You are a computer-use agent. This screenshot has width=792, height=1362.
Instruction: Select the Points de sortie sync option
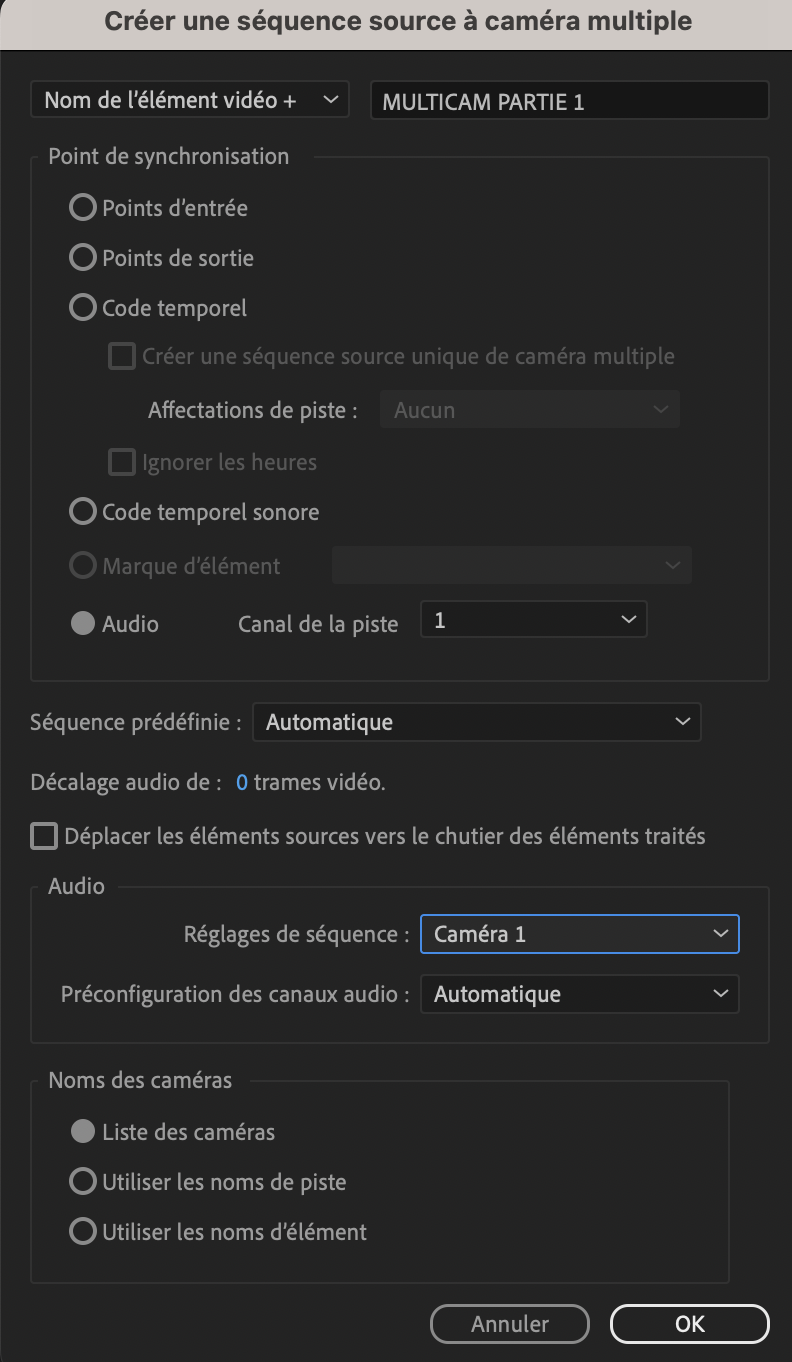coord(83,258)
